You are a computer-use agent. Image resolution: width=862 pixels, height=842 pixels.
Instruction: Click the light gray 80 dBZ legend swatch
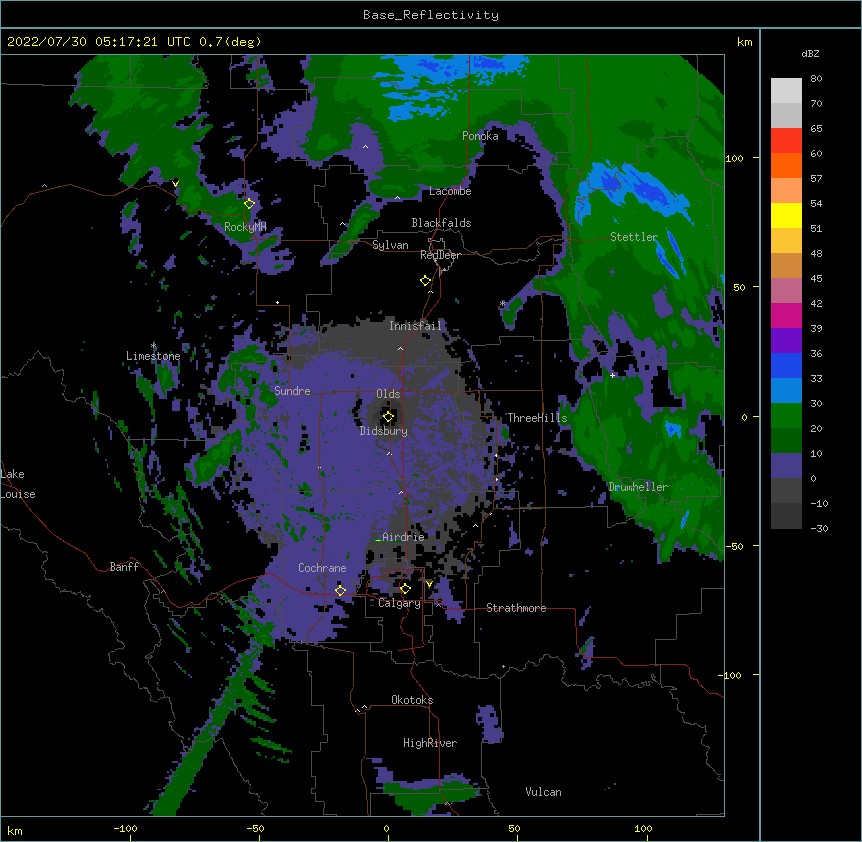(786, 91)
